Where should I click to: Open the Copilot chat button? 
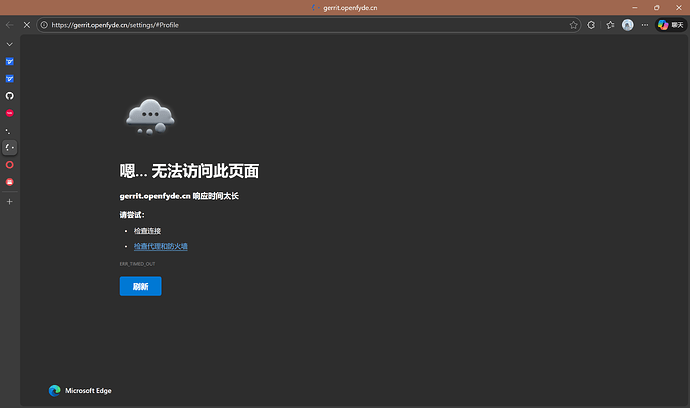coord(670,25)
